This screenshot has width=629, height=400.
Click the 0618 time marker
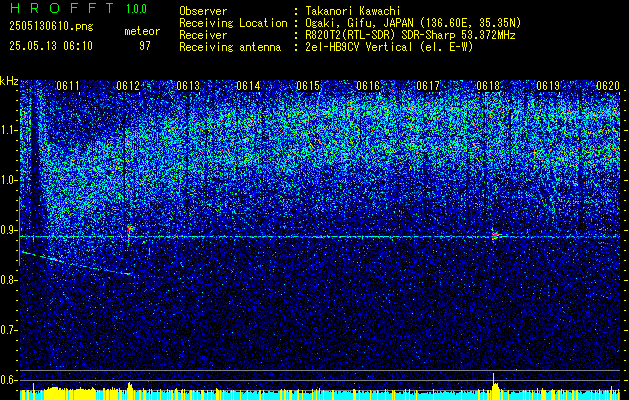pyautogui.click(x=488, y=86)
